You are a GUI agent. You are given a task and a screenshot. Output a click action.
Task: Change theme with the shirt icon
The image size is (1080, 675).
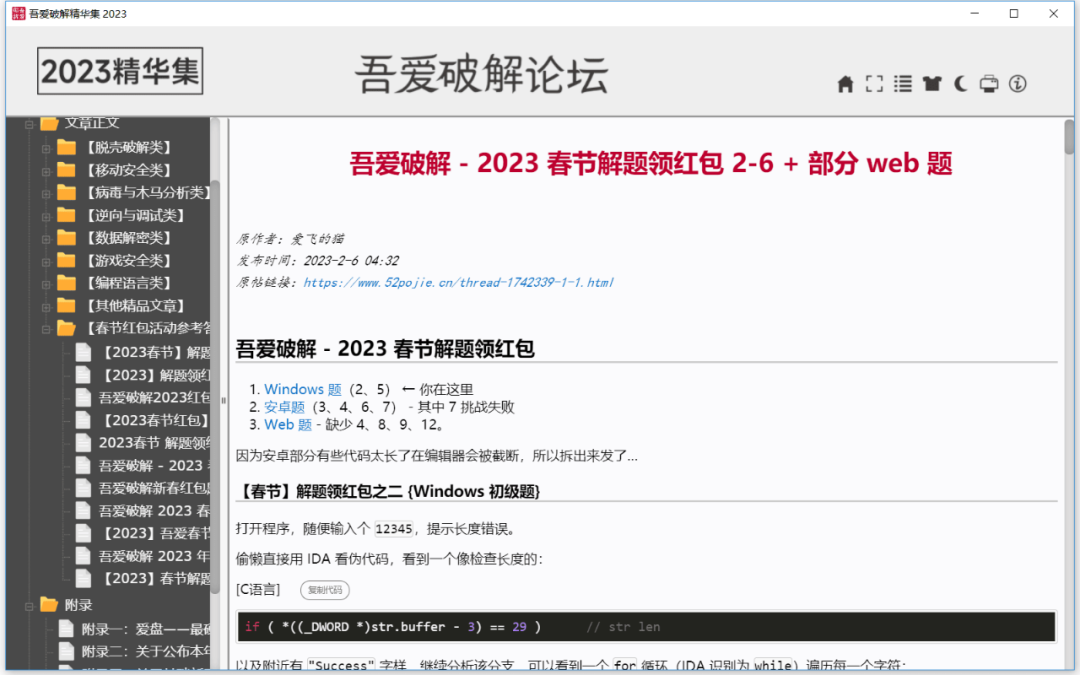coord(932,84)
